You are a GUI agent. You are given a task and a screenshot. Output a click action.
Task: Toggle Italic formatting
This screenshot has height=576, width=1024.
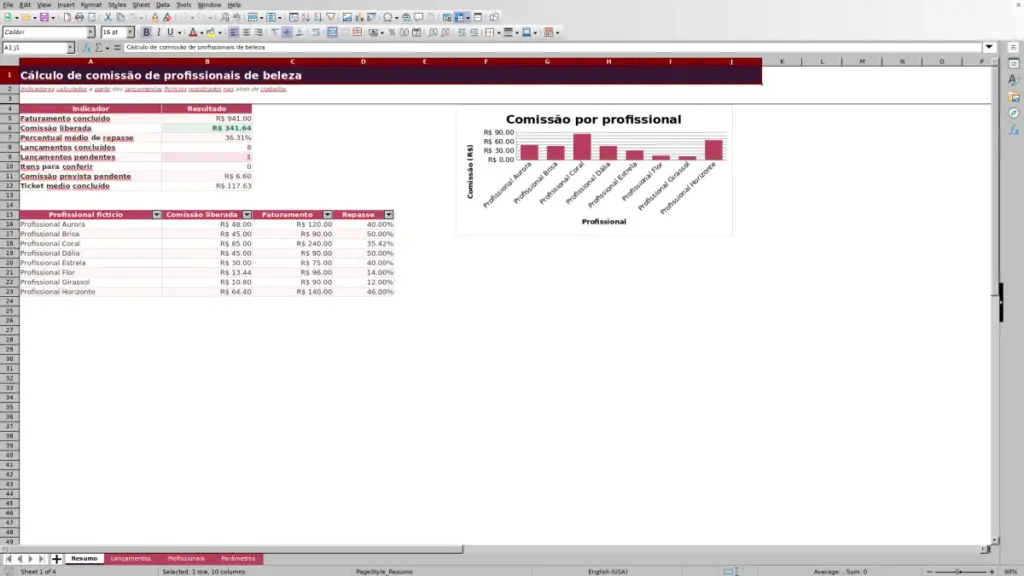158,33
